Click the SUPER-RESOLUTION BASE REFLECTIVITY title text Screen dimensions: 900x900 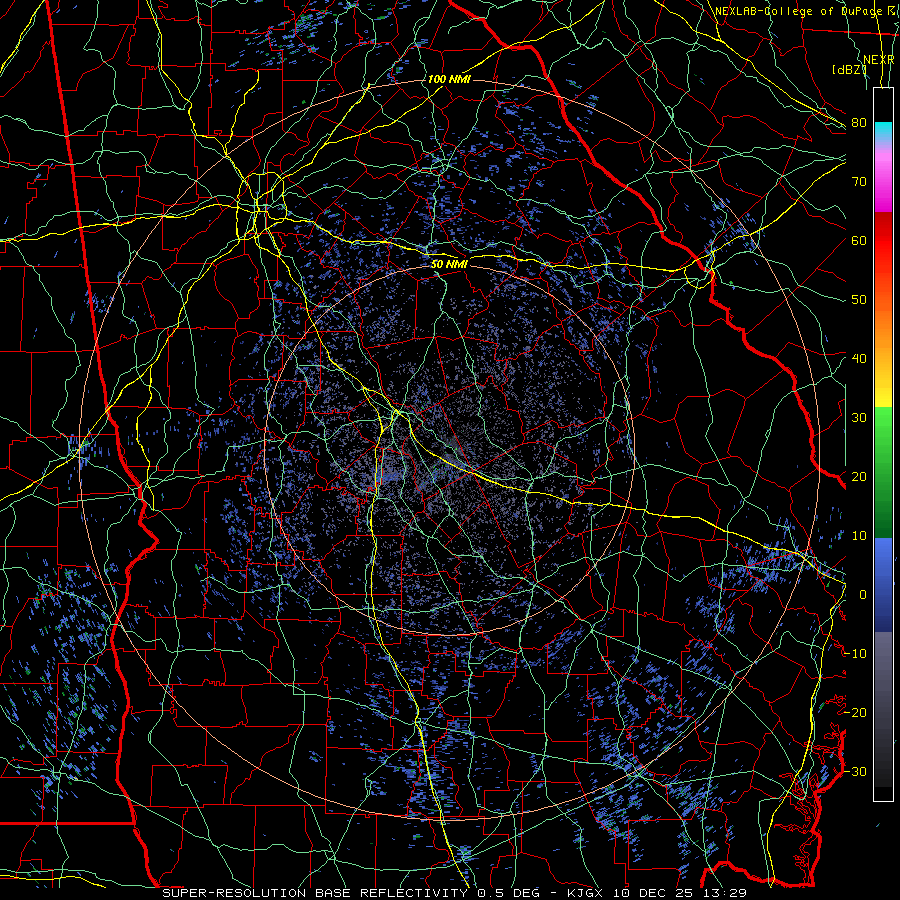[x=315, y=893]
